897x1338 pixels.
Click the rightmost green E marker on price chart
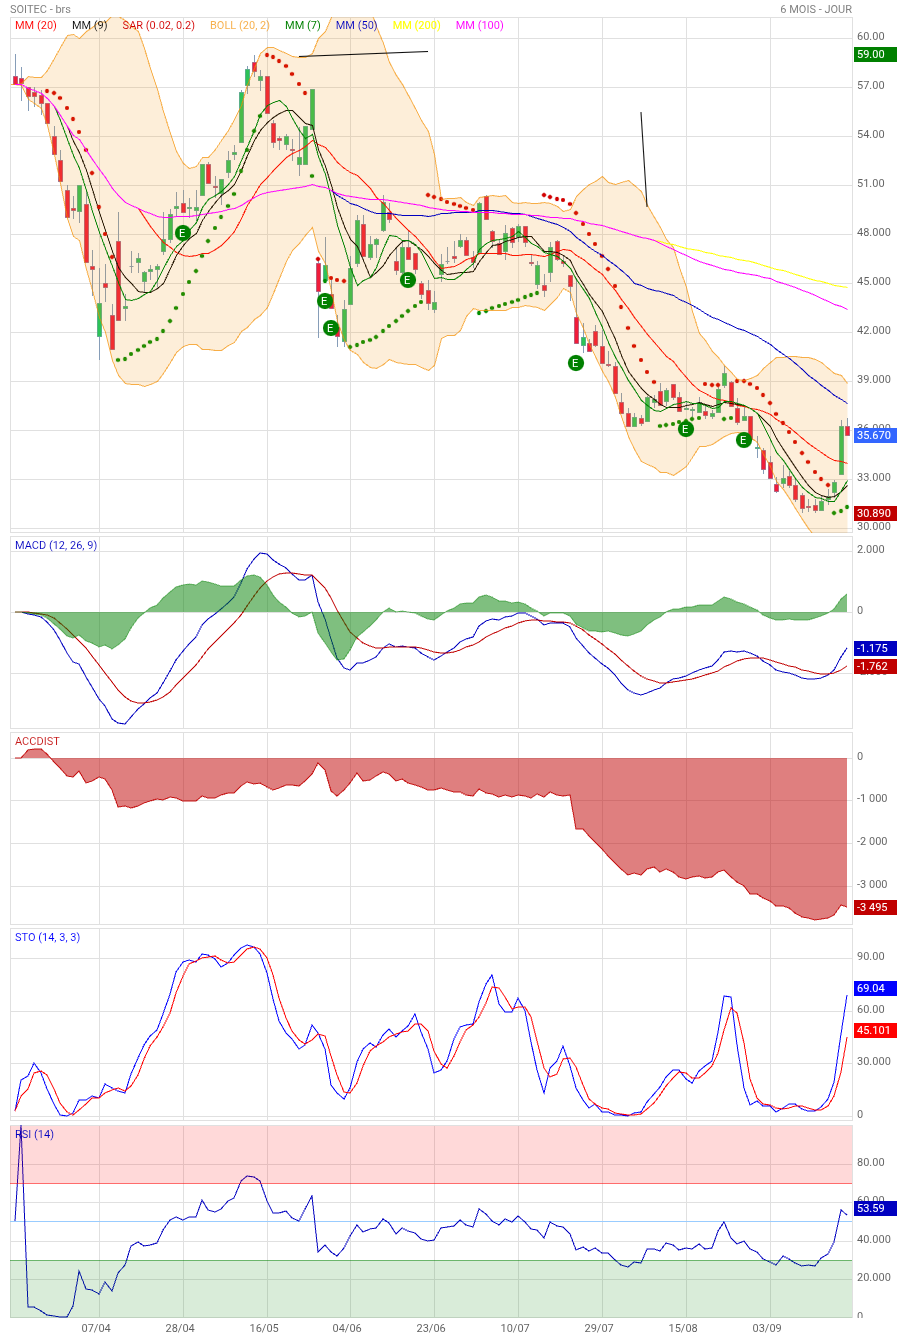coord(744,440)
